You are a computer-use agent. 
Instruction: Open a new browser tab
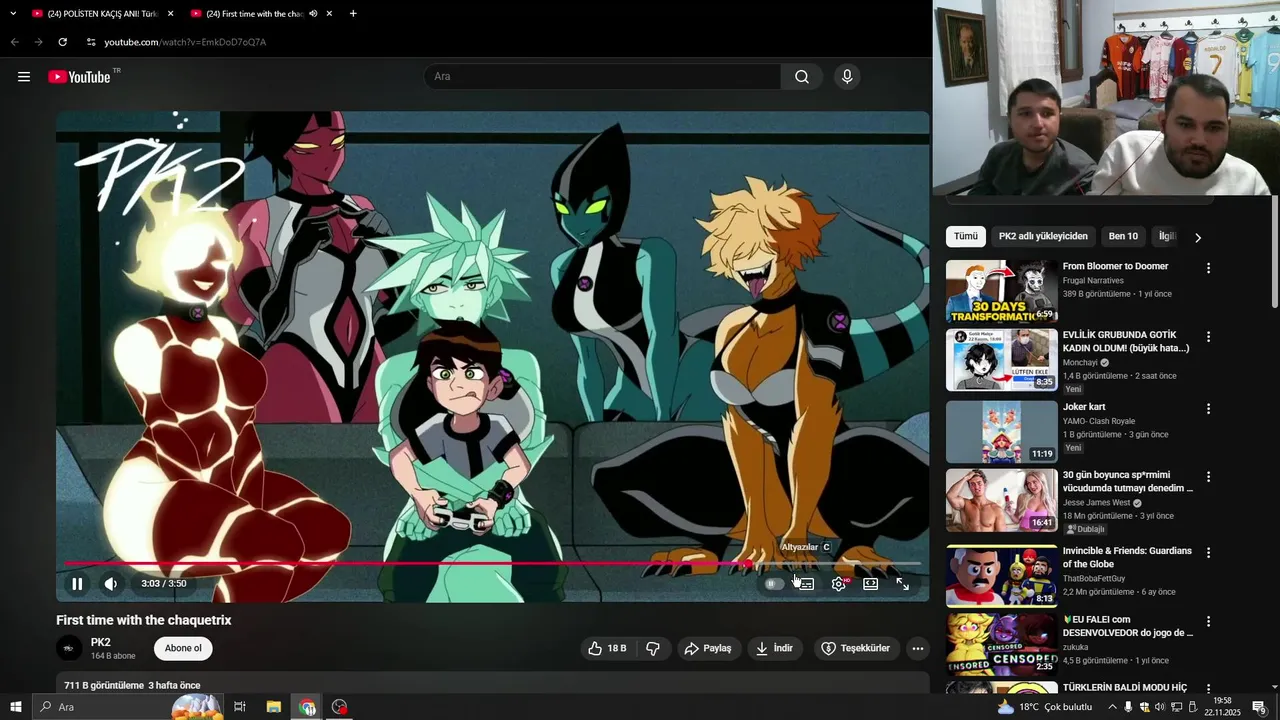pyautogui.click(x=353, y=14)
